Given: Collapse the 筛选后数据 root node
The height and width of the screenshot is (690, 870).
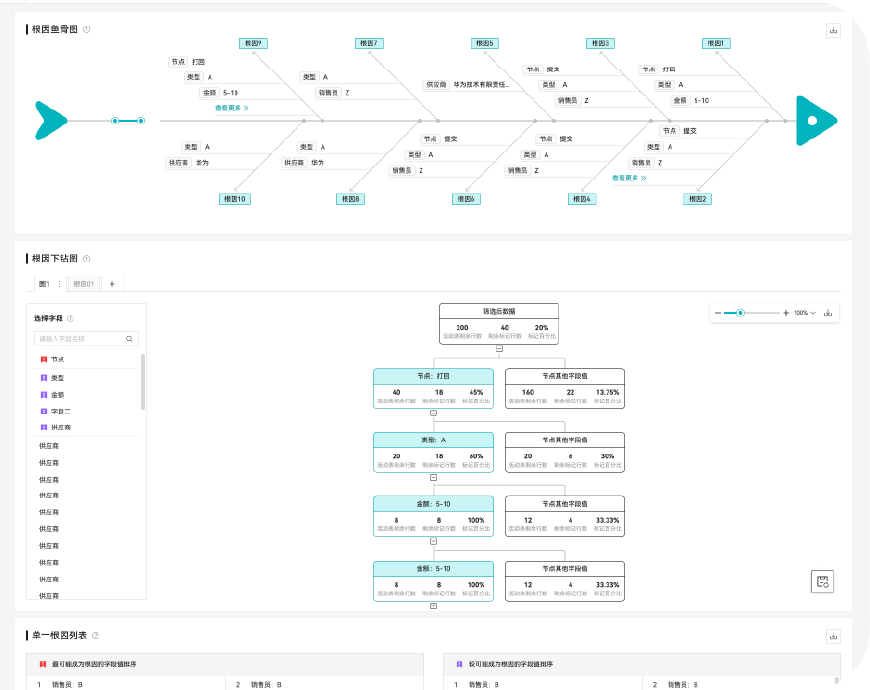Looking at the screenshot, I should [x=499, y=349].
